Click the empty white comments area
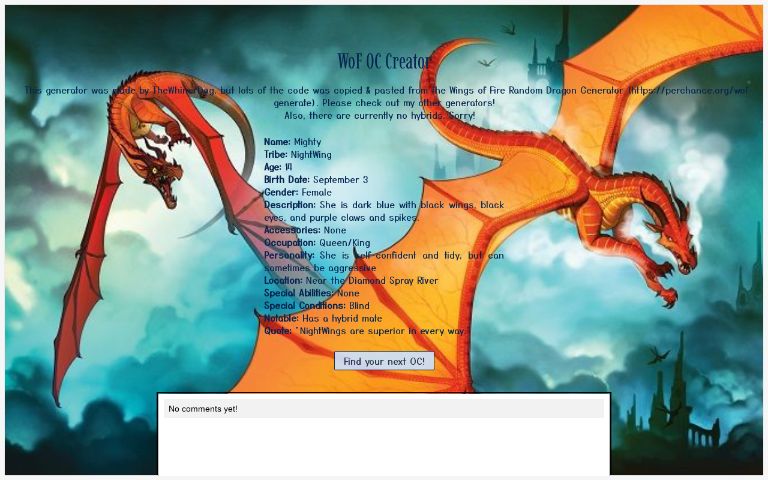 (384, 446)
